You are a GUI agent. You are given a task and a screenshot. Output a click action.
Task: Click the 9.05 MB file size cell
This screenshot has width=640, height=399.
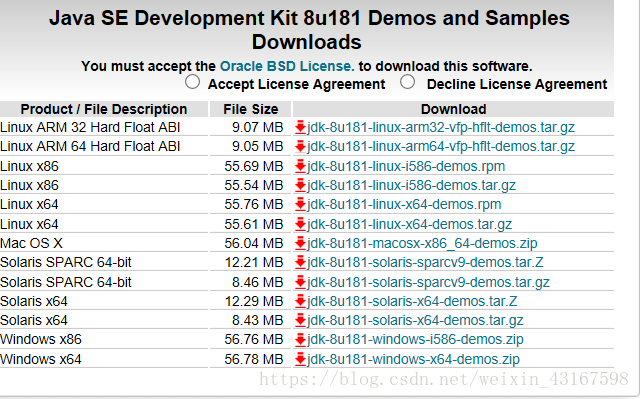(x=250, y=146)
